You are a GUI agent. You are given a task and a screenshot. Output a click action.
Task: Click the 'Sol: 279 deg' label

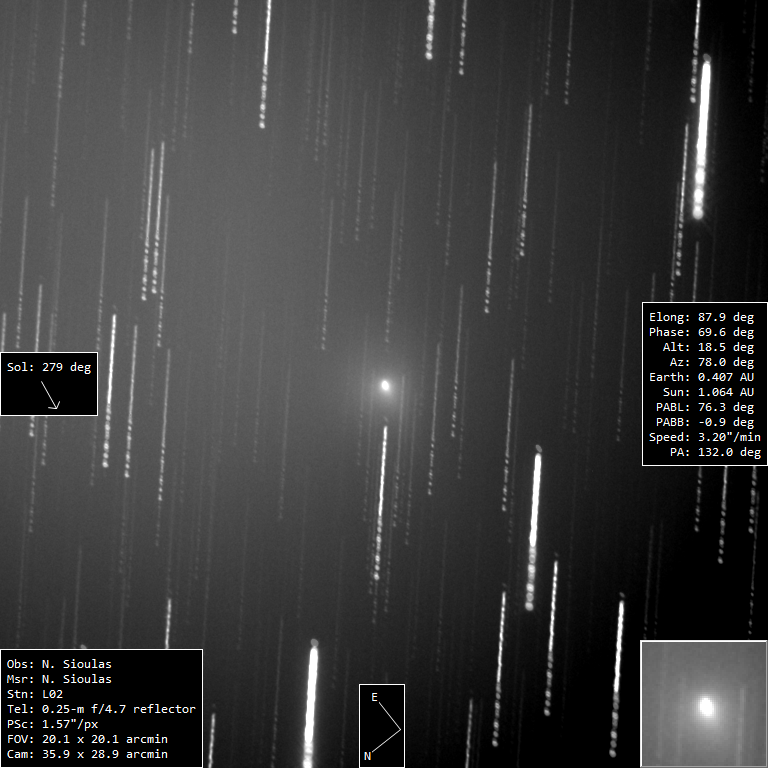49,367
